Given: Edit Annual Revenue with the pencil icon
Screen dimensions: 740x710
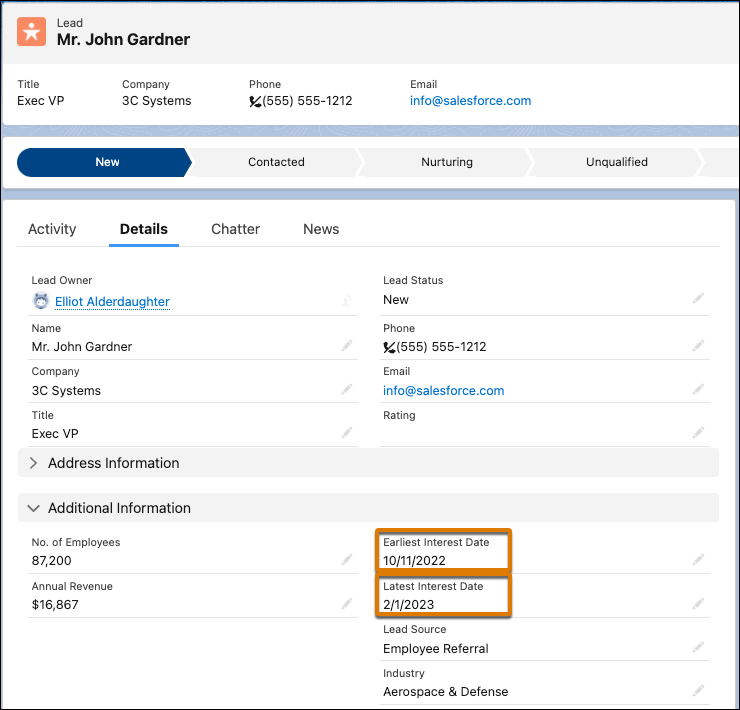Looking at the screenshot, I should (x=347, y=603).
